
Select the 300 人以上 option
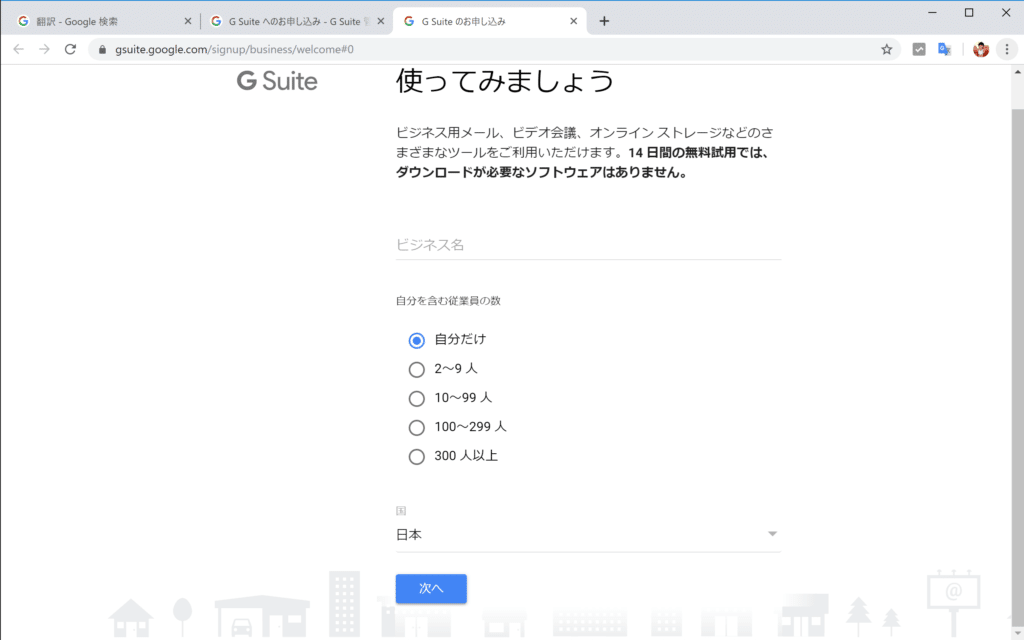[x=417, y=456]
